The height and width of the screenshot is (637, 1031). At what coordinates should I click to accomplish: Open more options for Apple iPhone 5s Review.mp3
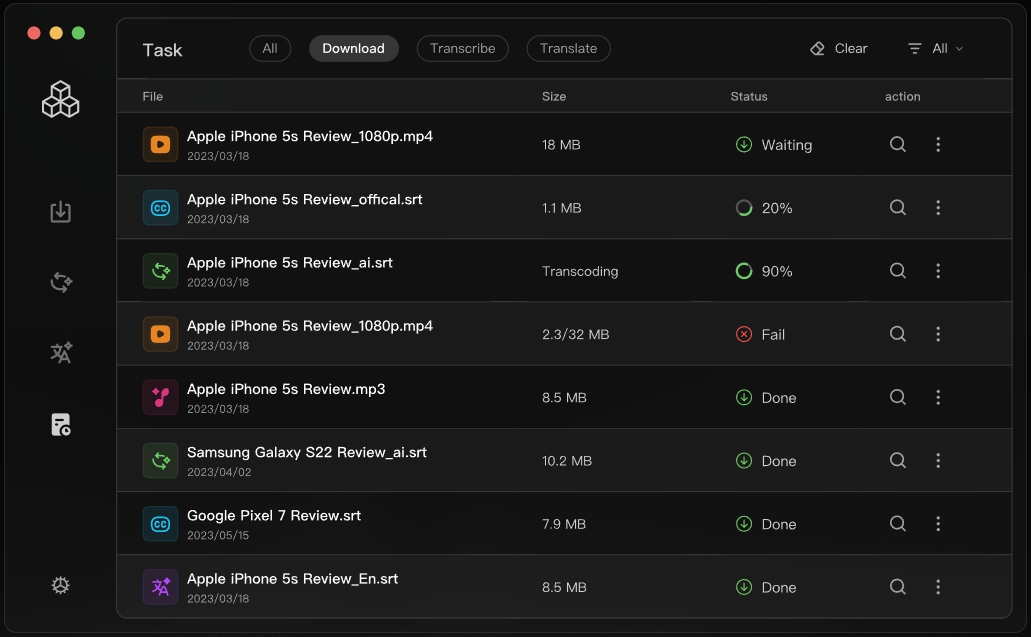pos(938,397)
